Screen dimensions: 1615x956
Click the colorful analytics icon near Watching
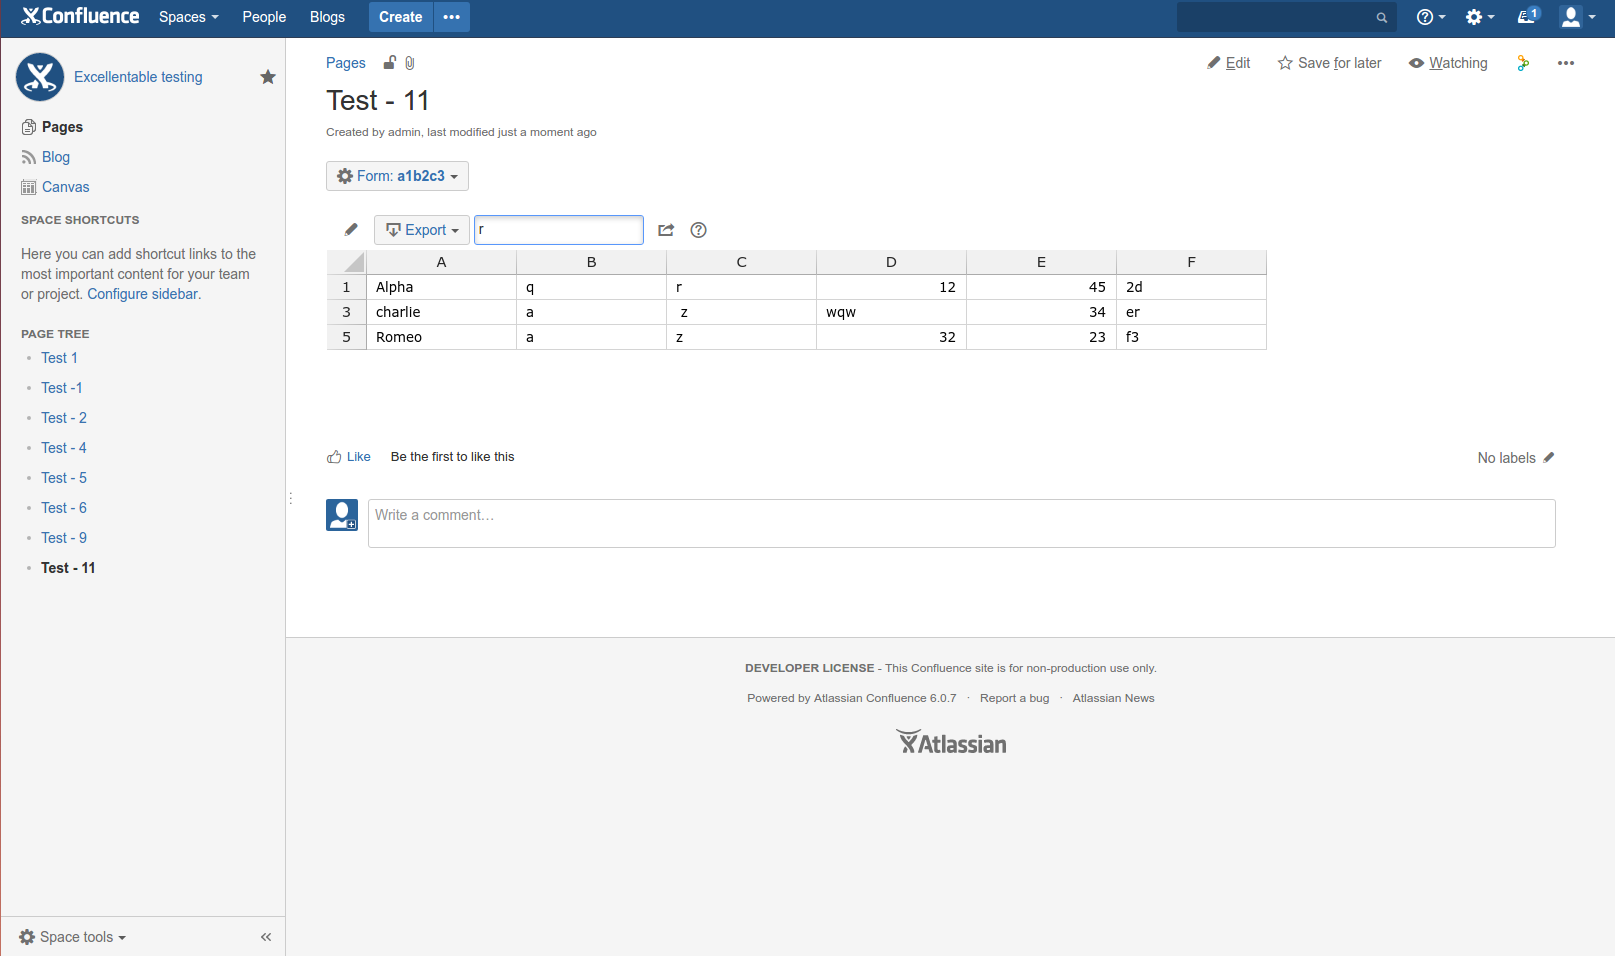[1523, 63]
